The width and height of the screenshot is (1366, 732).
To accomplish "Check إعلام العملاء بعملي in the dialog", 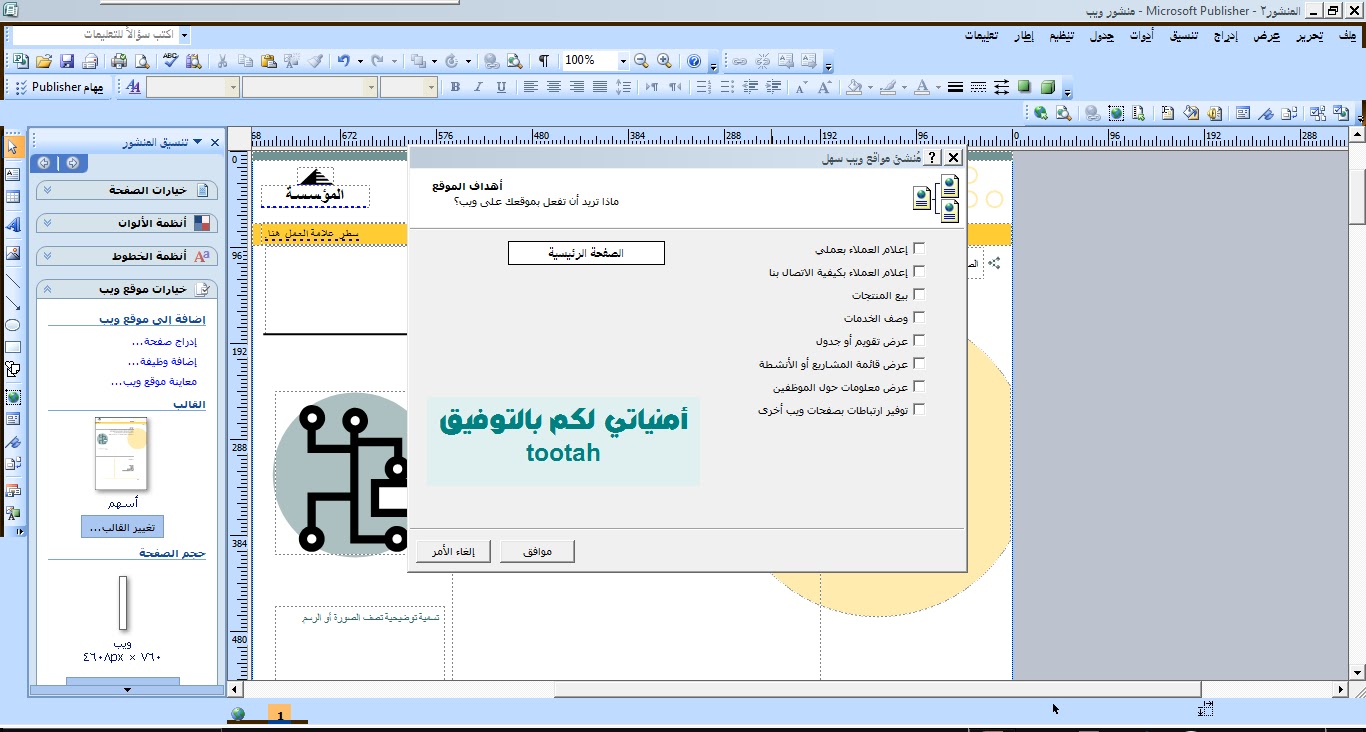I will (919, 247).
